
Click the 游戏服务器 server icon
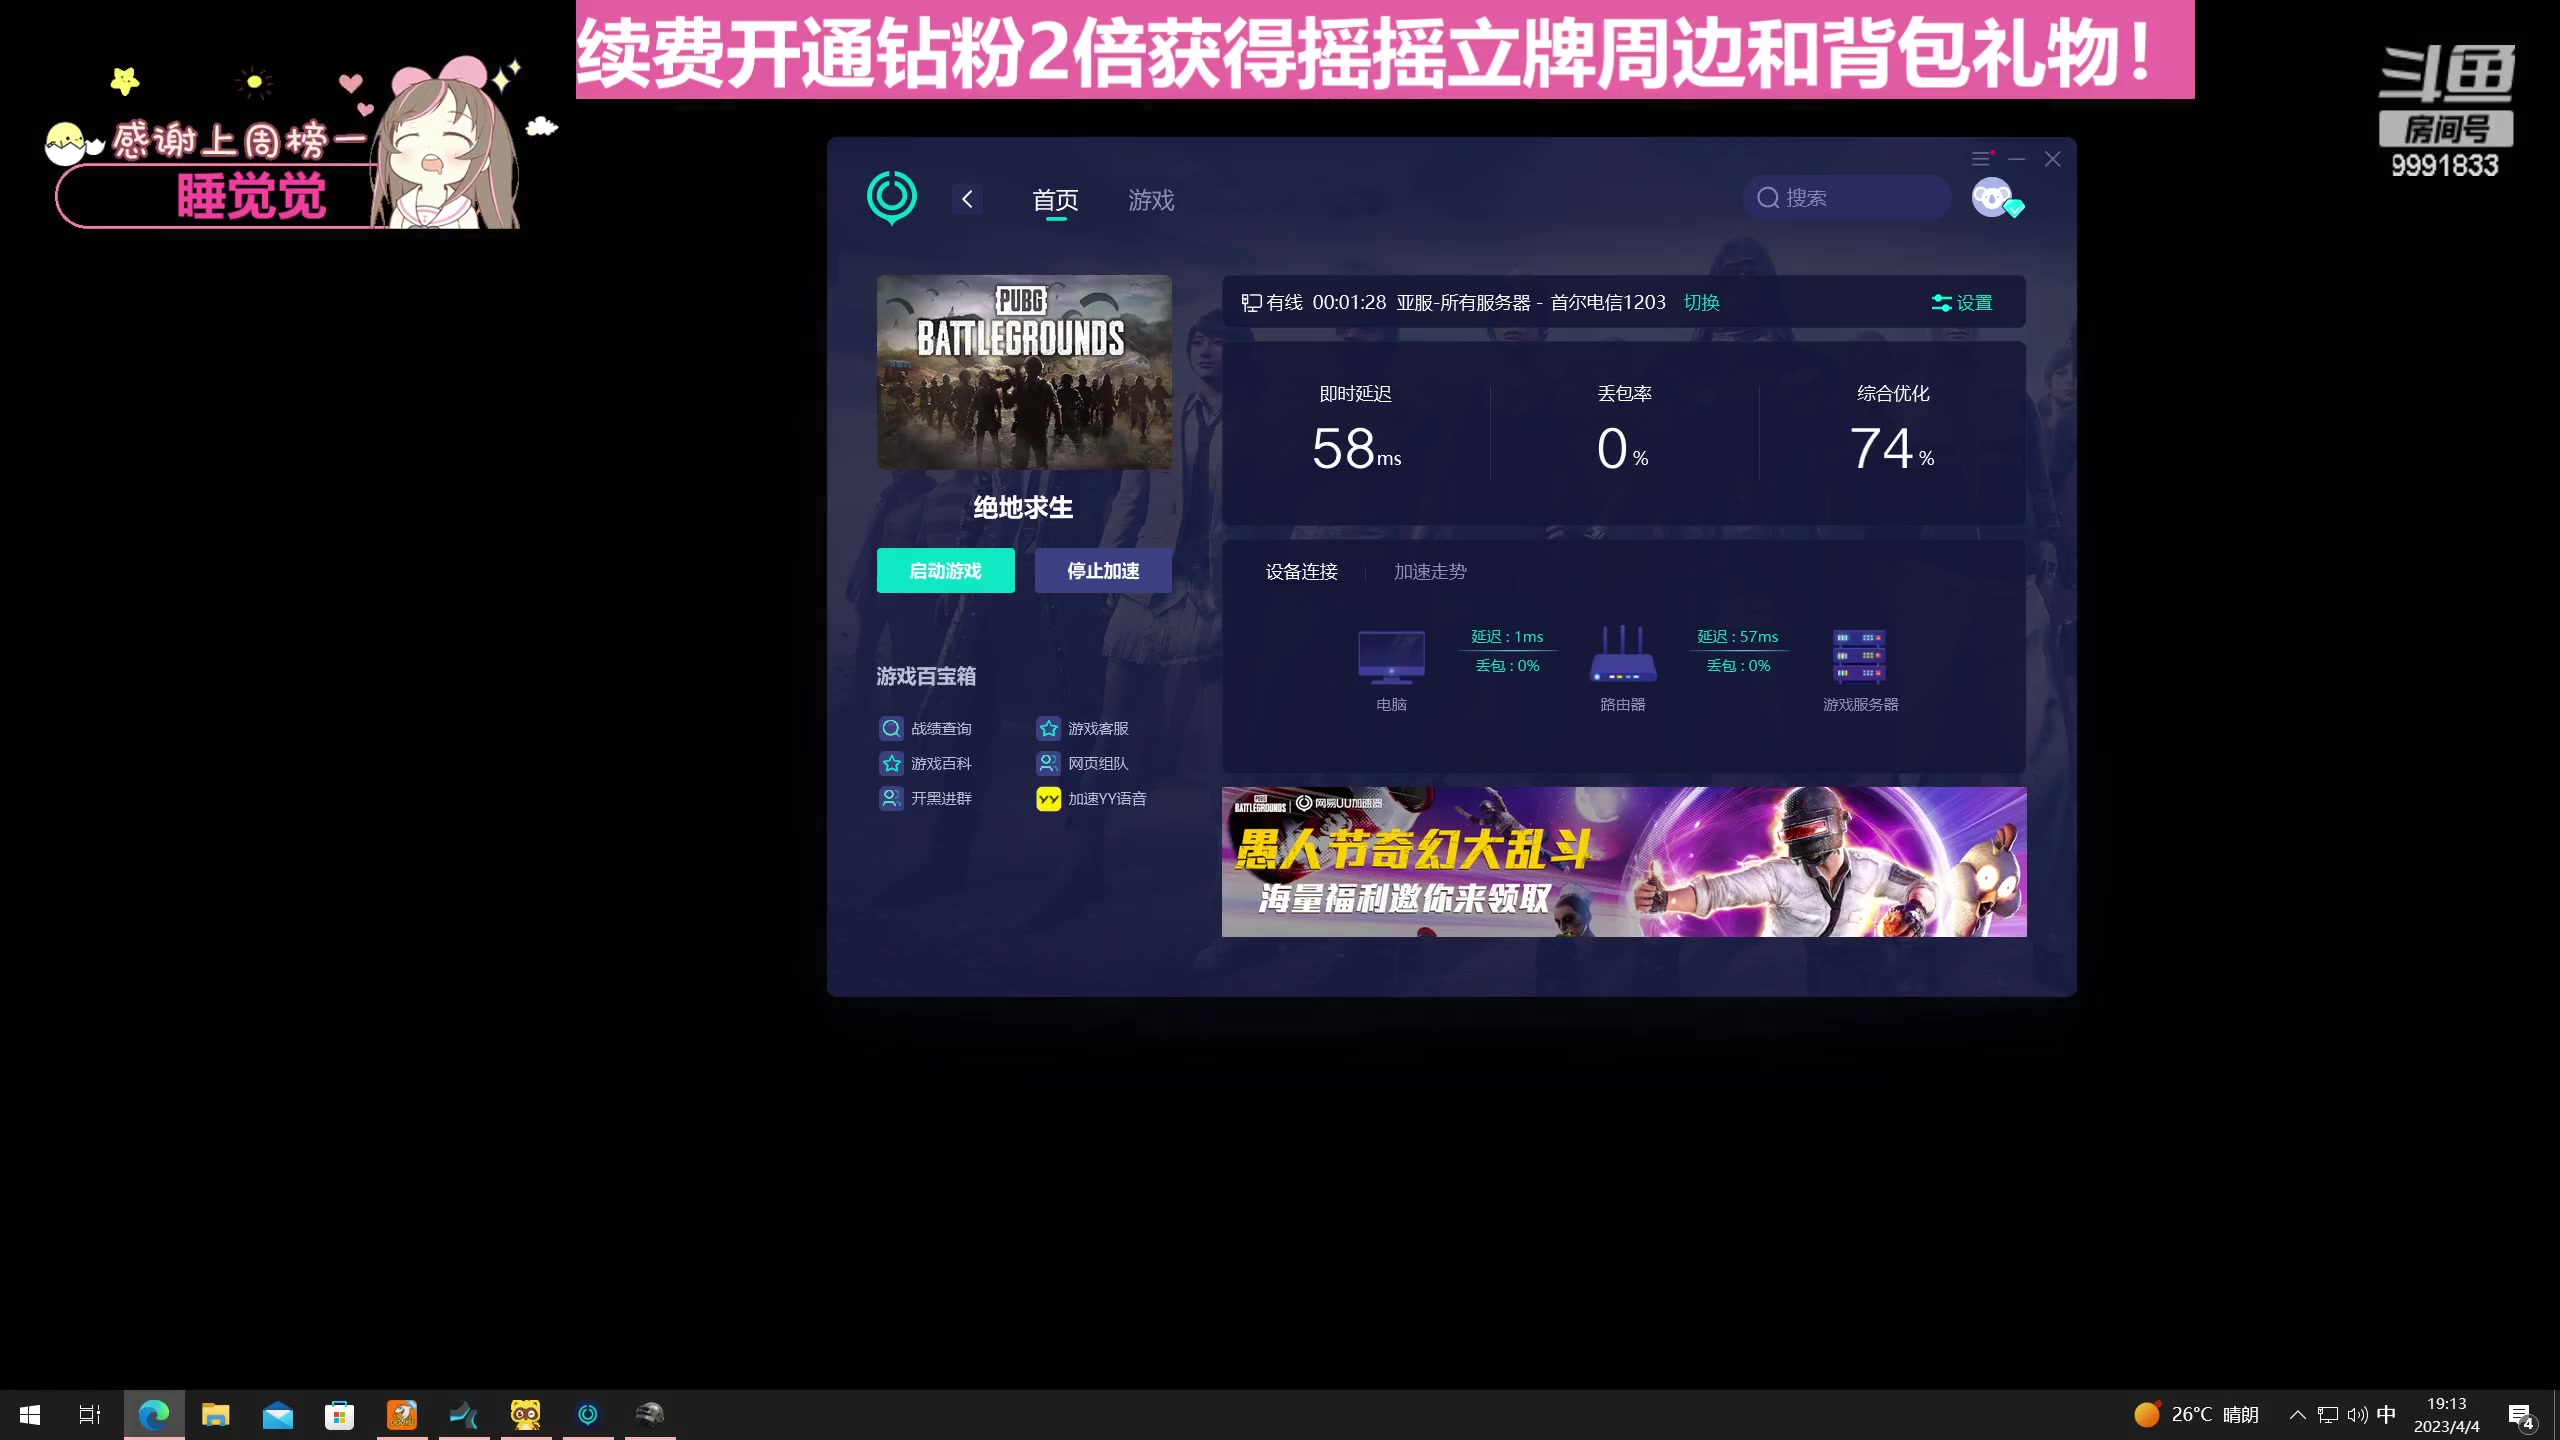(1859, 657)
